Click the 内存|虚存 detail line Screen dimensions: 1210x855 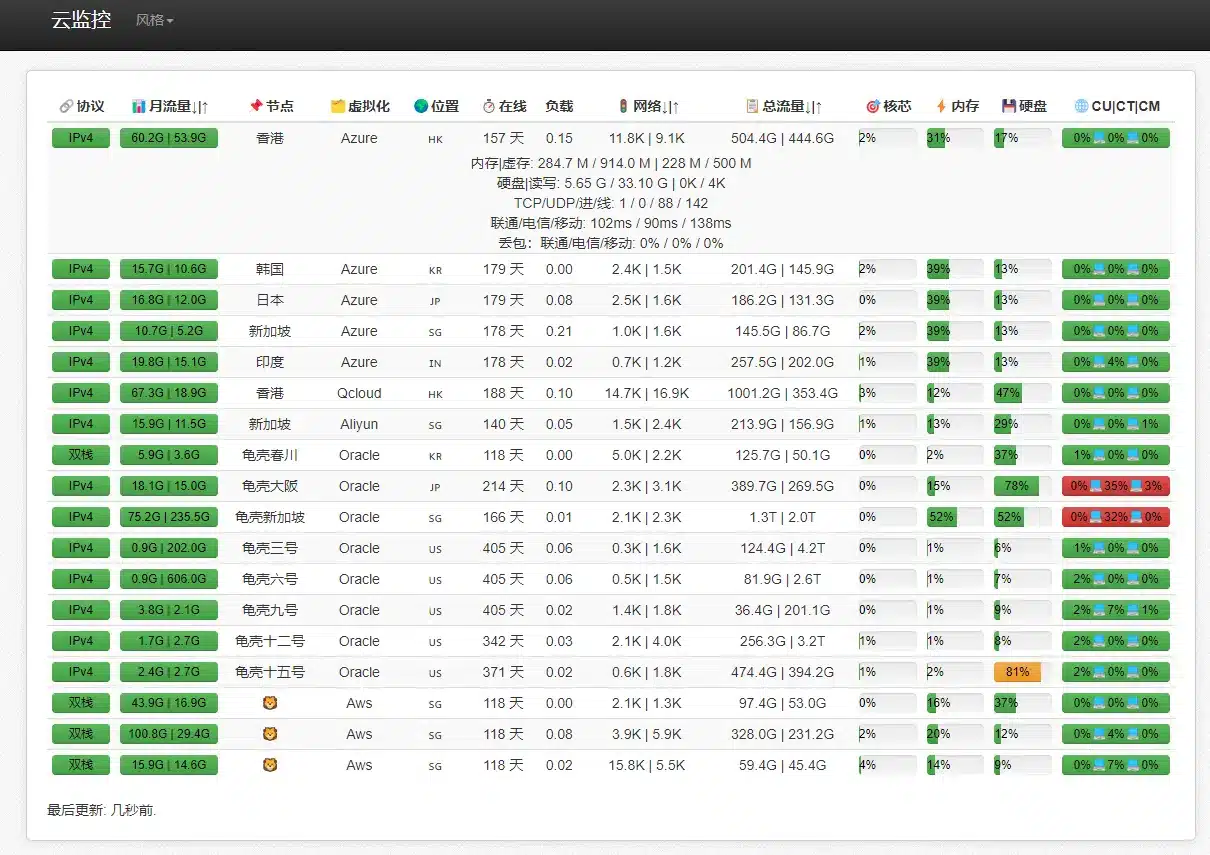pos(610,163)
